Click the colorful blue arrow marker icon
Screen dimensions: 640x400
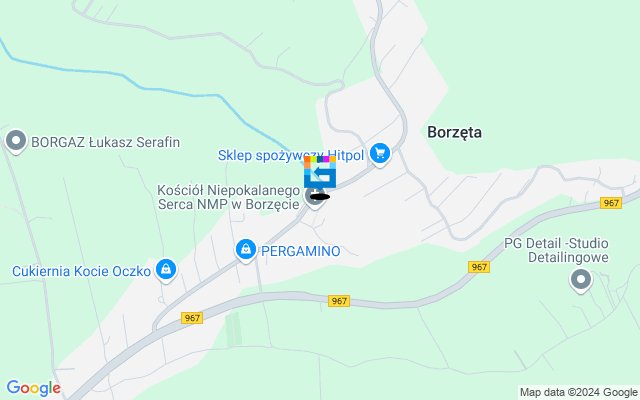(320, 172)
